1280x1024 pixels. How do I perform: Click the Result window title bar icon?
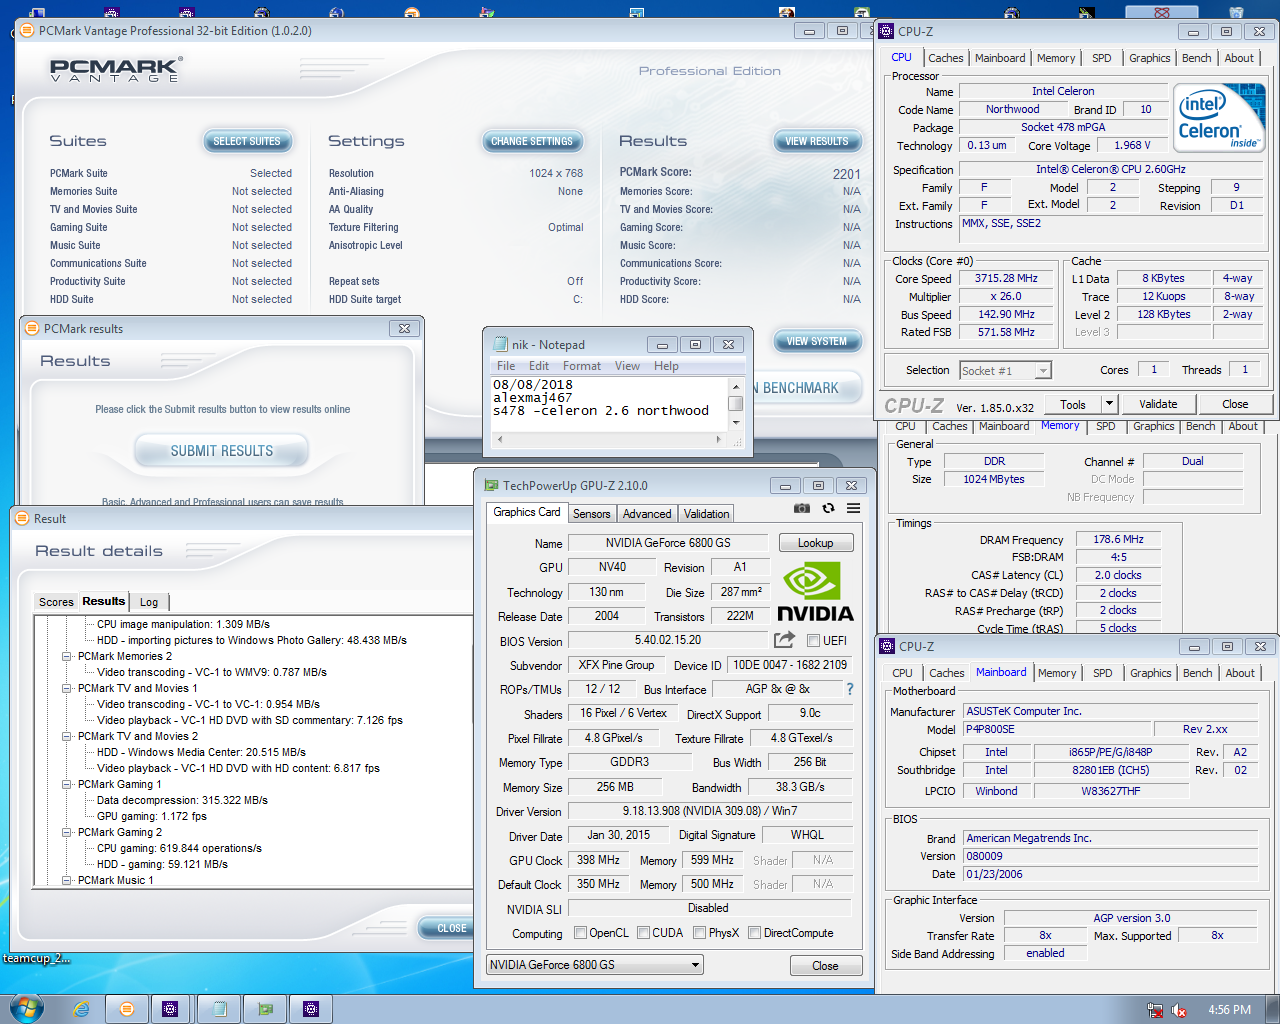[x=22, y=518]
